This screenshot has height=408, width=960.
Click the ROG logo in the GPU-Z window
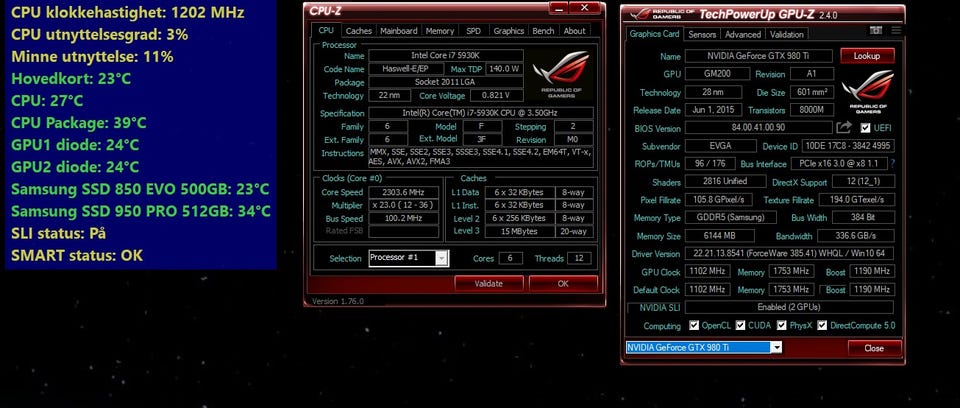867,91
